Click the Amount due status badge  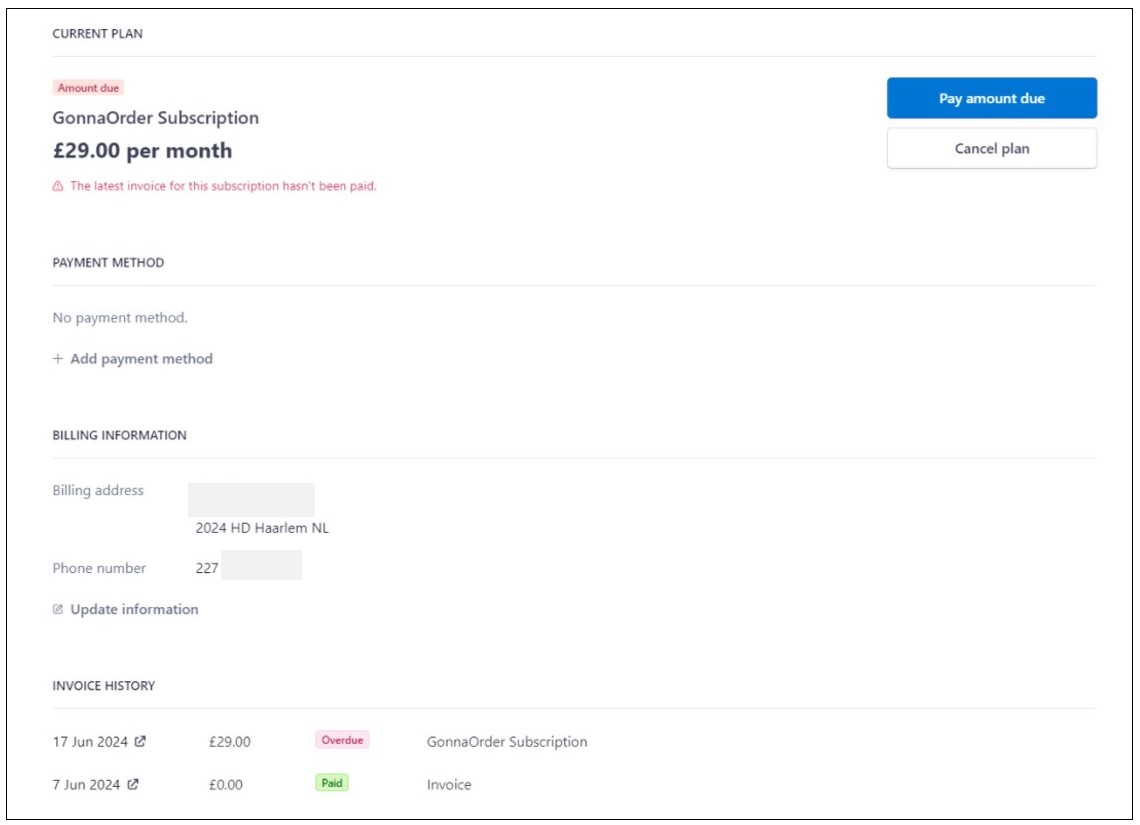pyautogui.click(x=88, y=88)
